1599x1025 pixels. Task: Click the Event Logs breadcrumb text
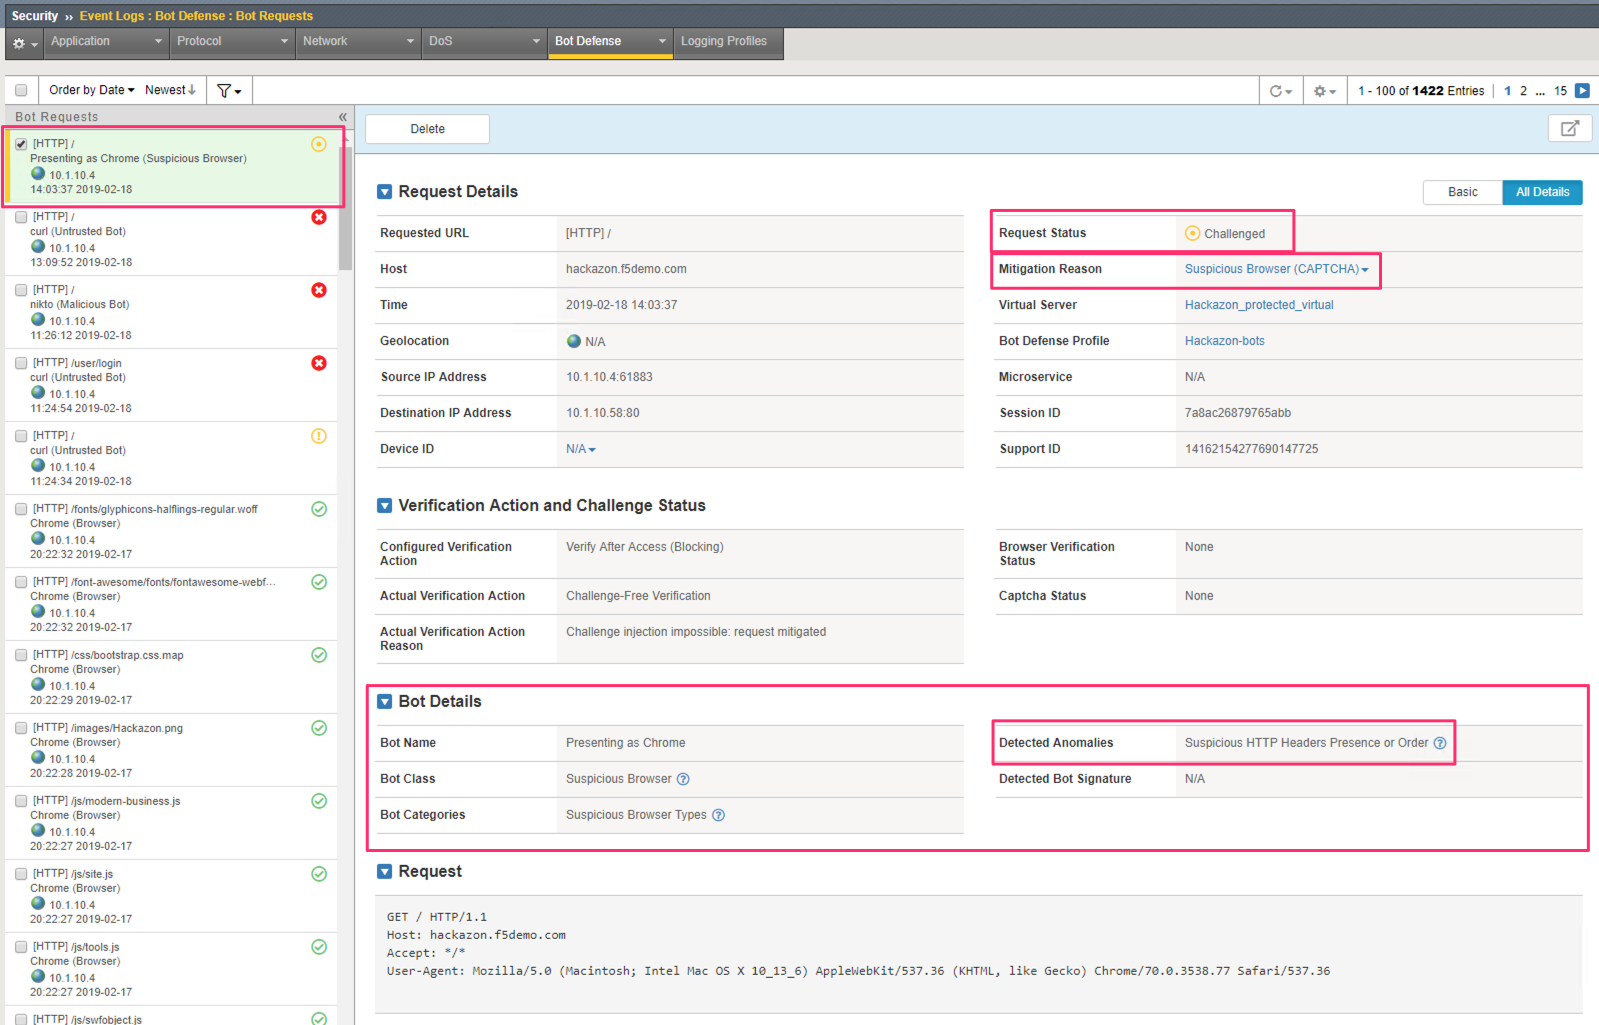coord(112,16)
